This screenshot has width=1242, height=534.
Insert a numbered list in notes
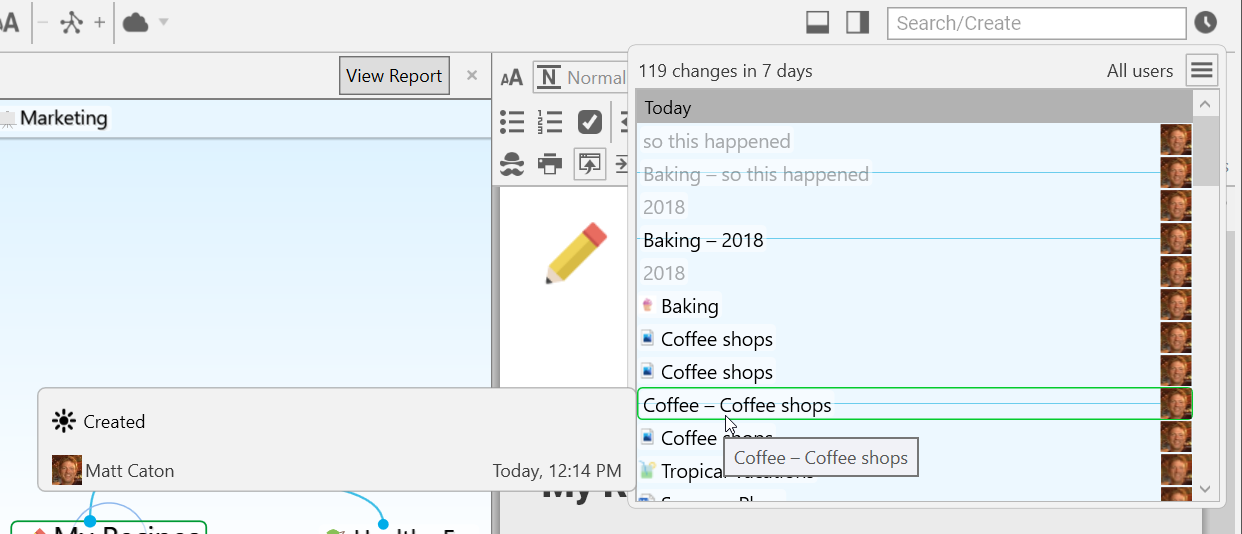tap(550, 122)
